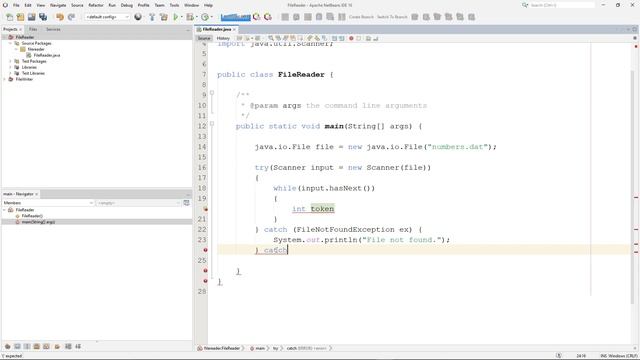Open the Edit menu
The image size is (640, 360).
point(28,5)
